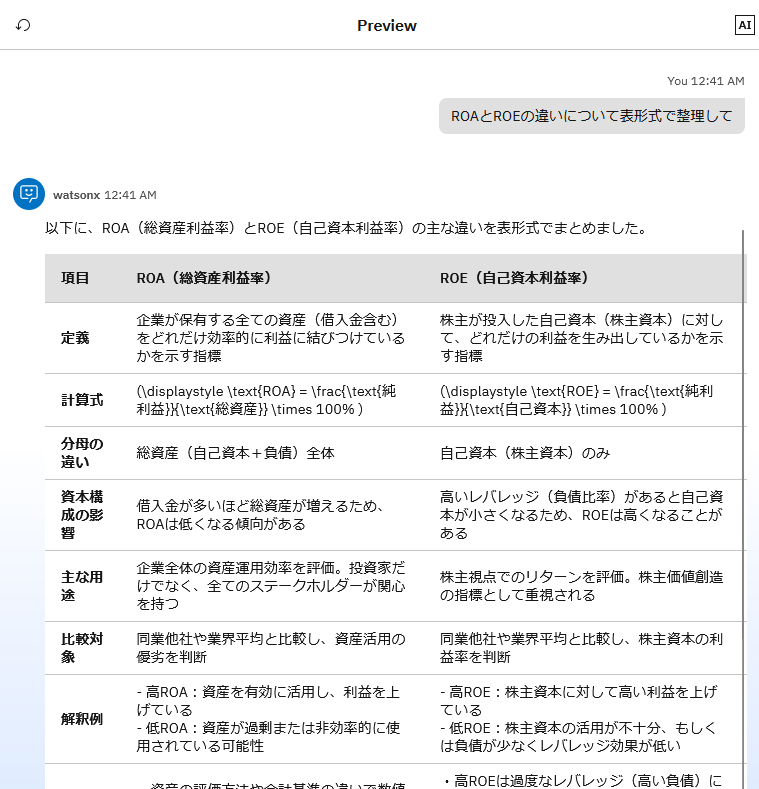Image resolution: width=759 pixels, height=789 pixels.
Task: Click the 比較対象 row label
Action: point(82,648)
